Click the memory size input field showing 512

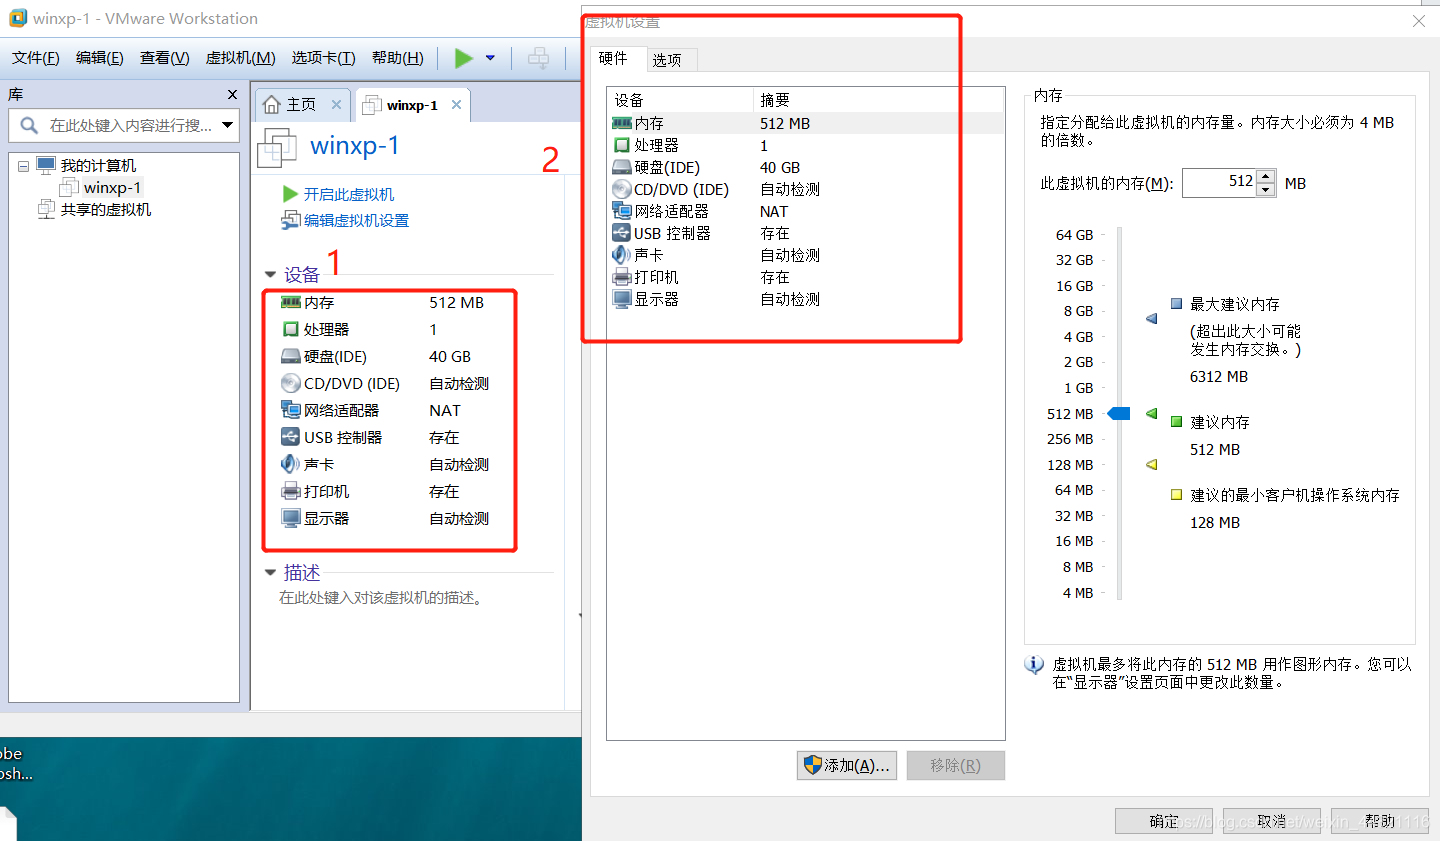click(1218, 182)
